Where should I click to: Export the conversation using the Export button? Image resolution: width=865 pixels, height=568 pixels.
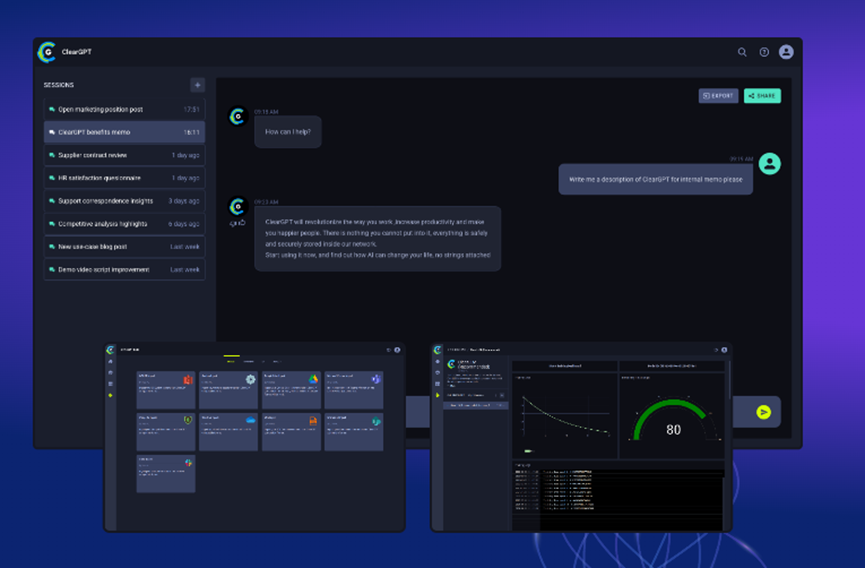point(718,96)
